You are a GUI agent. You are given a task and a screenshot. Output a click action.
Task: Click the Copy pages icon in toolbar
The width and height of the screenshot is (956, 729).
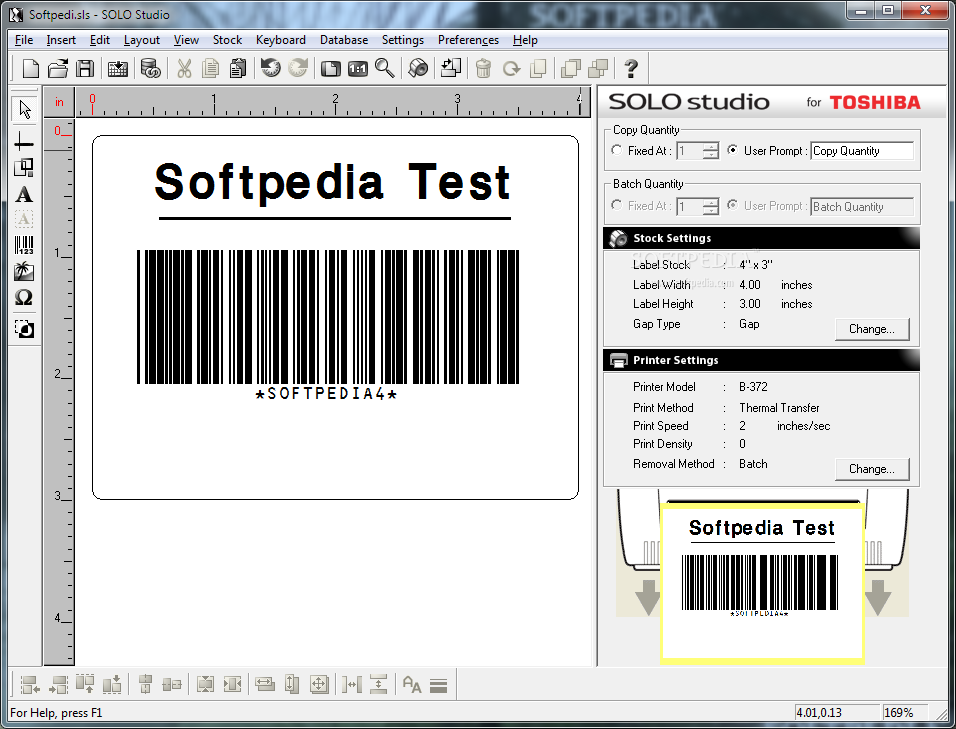(210, 68)
